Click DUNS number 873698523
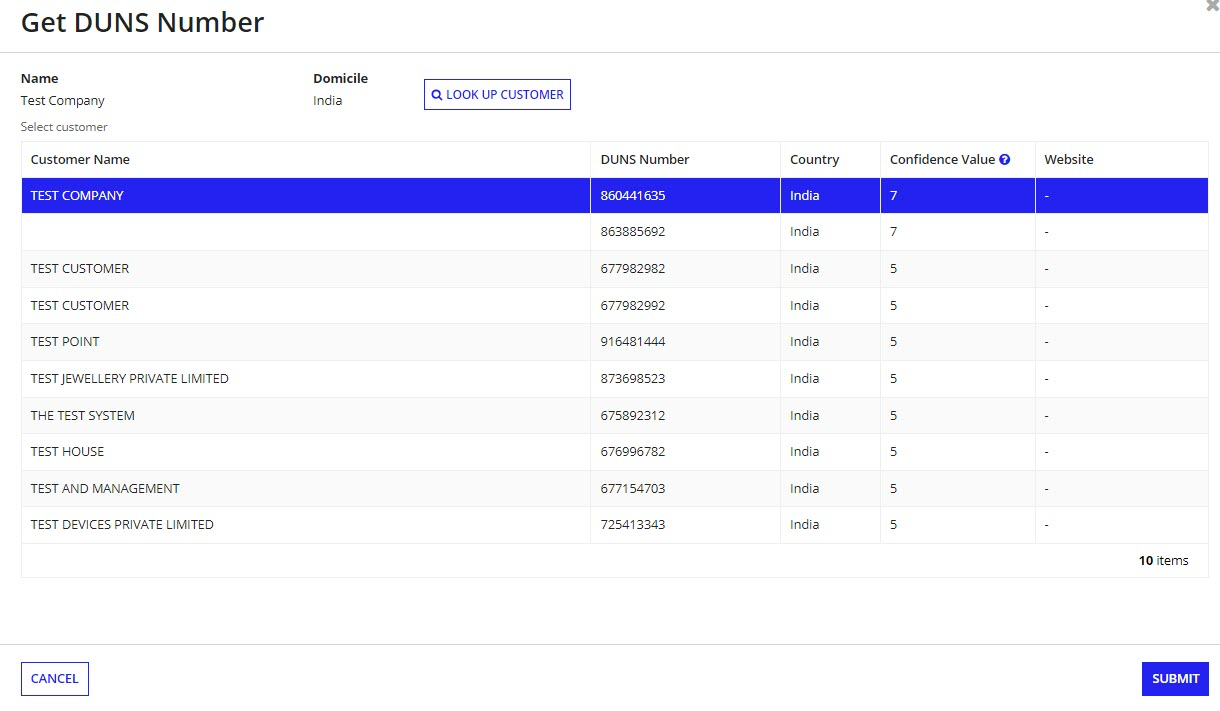Screen dimensions: 1220x711 (633, 379)
